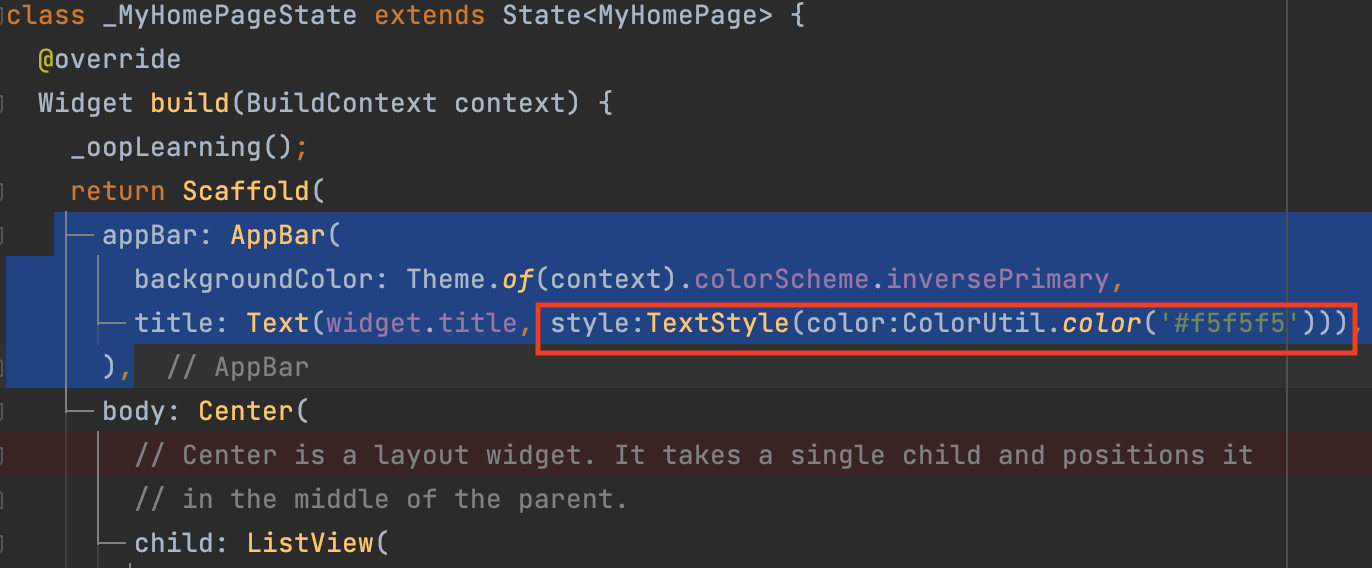The height and width of the screenshot is (568, 1372).
Task: Collapse the Widget build method fold marker
Action: click(3, 103)
